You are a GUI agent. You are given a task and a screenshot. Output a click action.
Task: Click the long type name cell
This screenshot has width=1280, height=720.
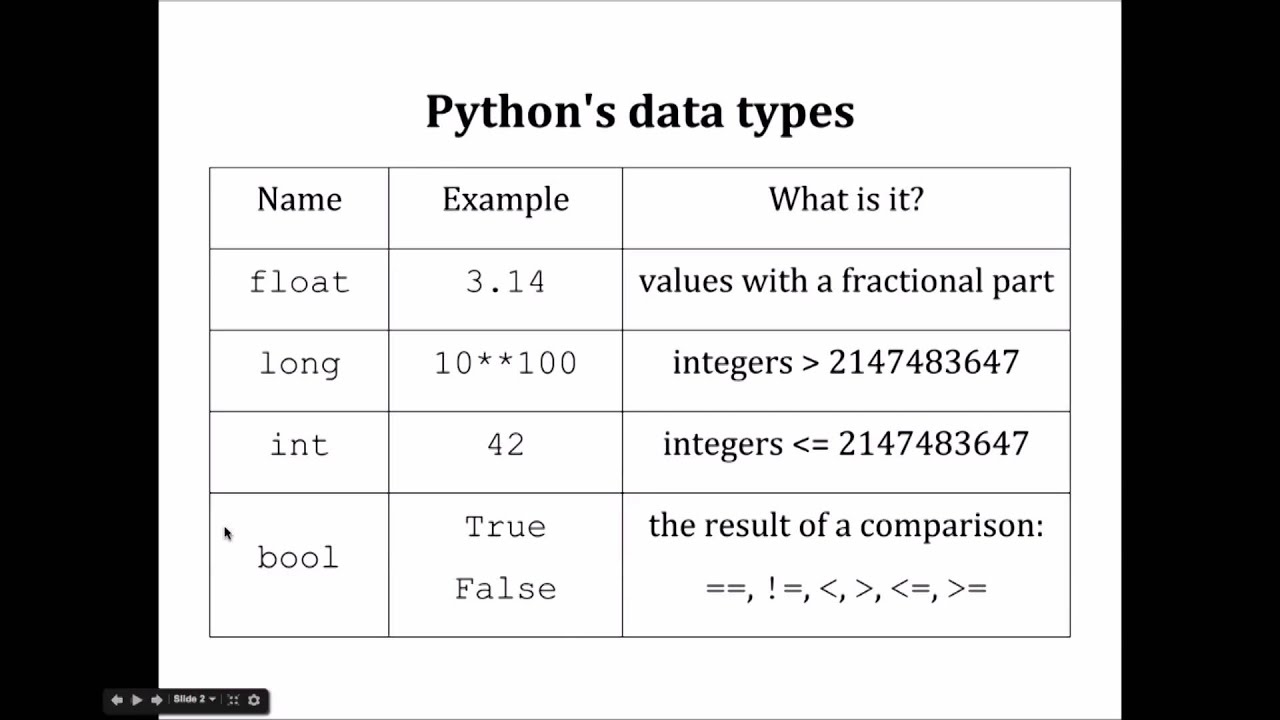point(299,371)
